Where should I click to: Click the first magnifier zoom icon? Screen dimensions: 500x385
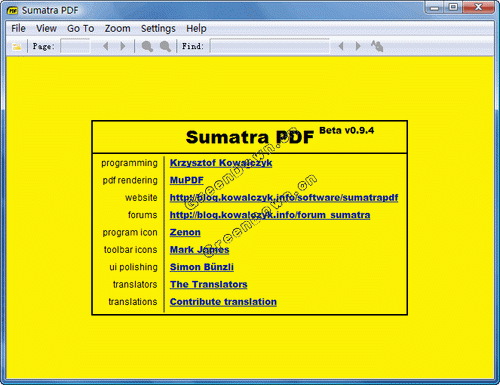pyautogui.click(x=147, y=46)
